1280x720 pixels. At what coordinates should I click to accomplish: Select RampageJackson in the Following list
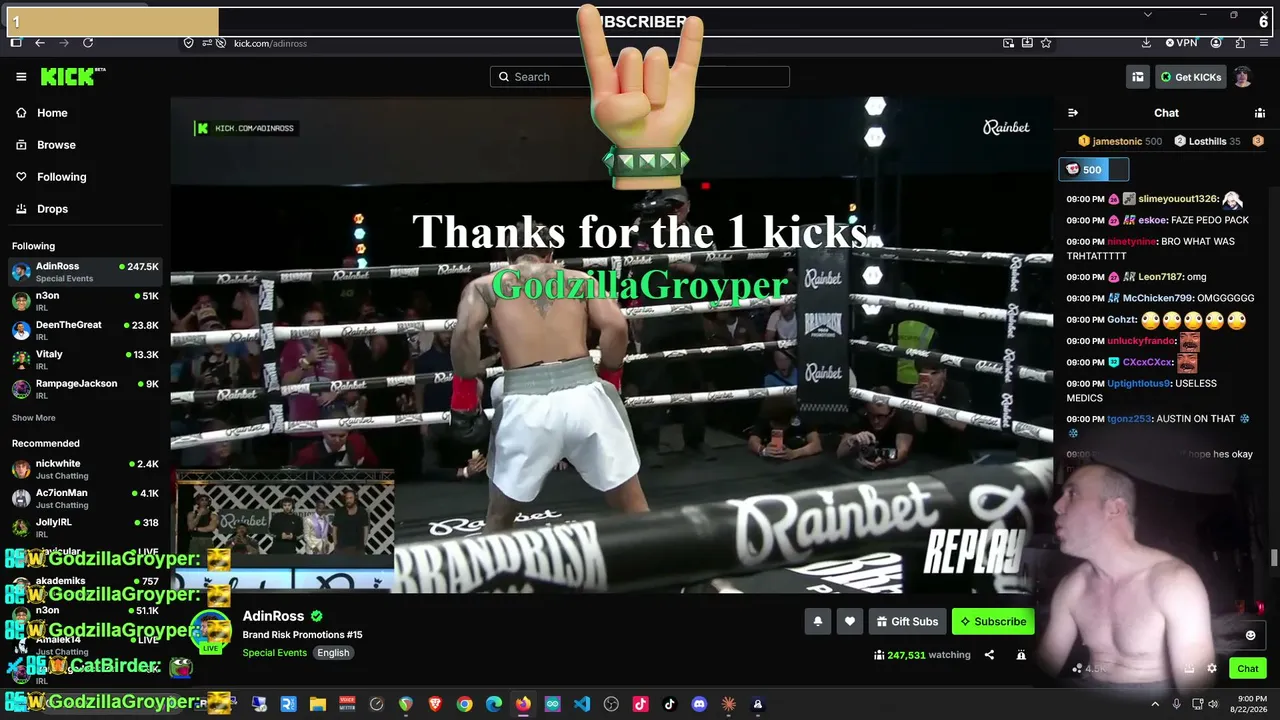(85, 388)
